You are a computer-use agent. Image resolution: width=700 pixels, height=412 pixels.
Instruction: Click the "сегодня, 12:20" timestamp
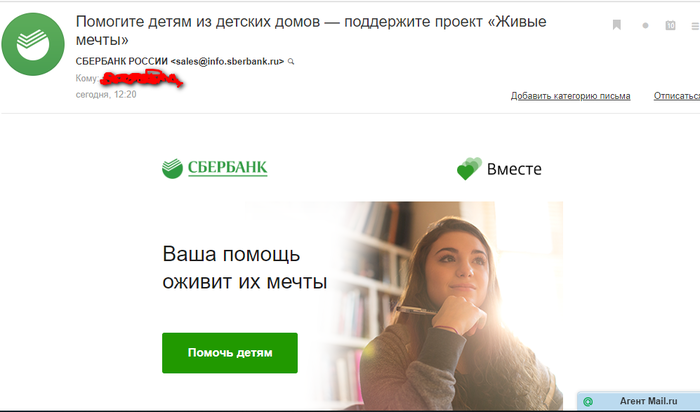coord(106,95)
